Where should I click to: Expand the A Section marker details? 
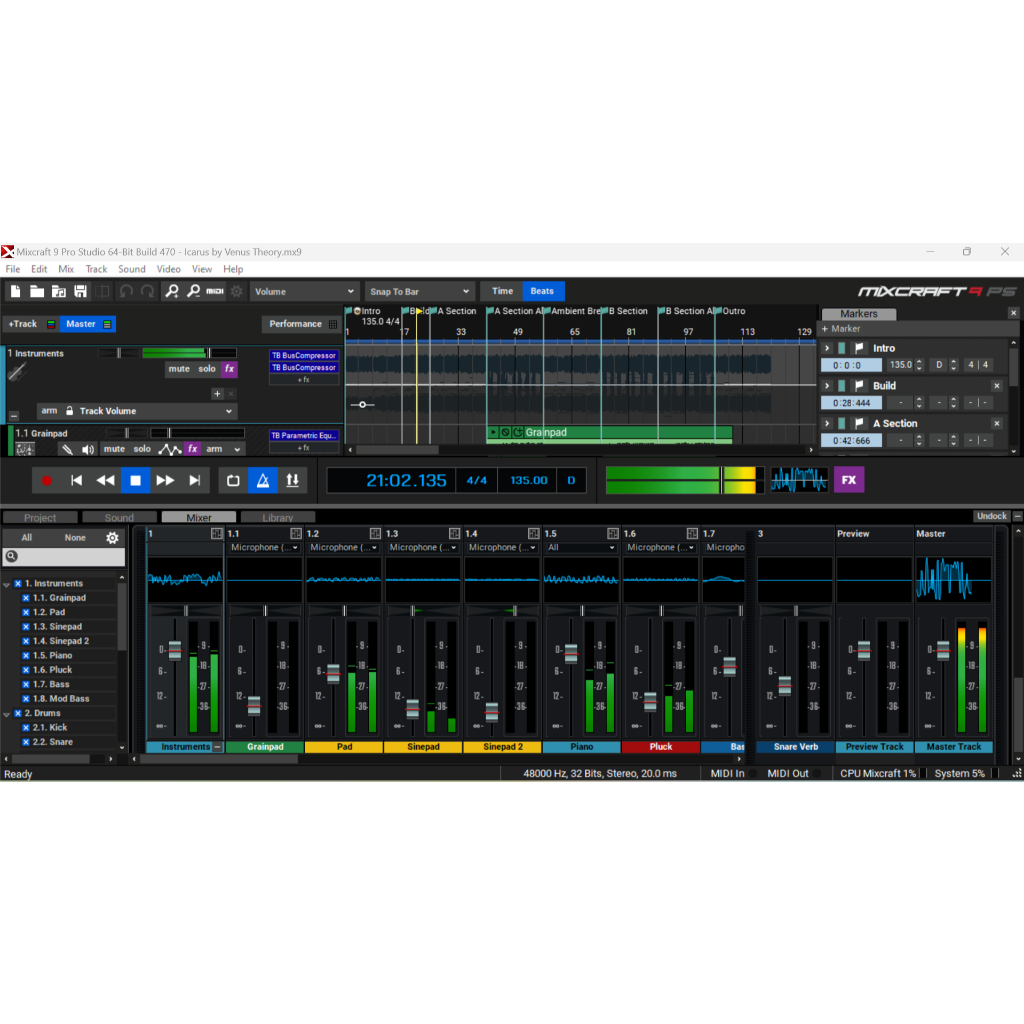tap(827, 424)
